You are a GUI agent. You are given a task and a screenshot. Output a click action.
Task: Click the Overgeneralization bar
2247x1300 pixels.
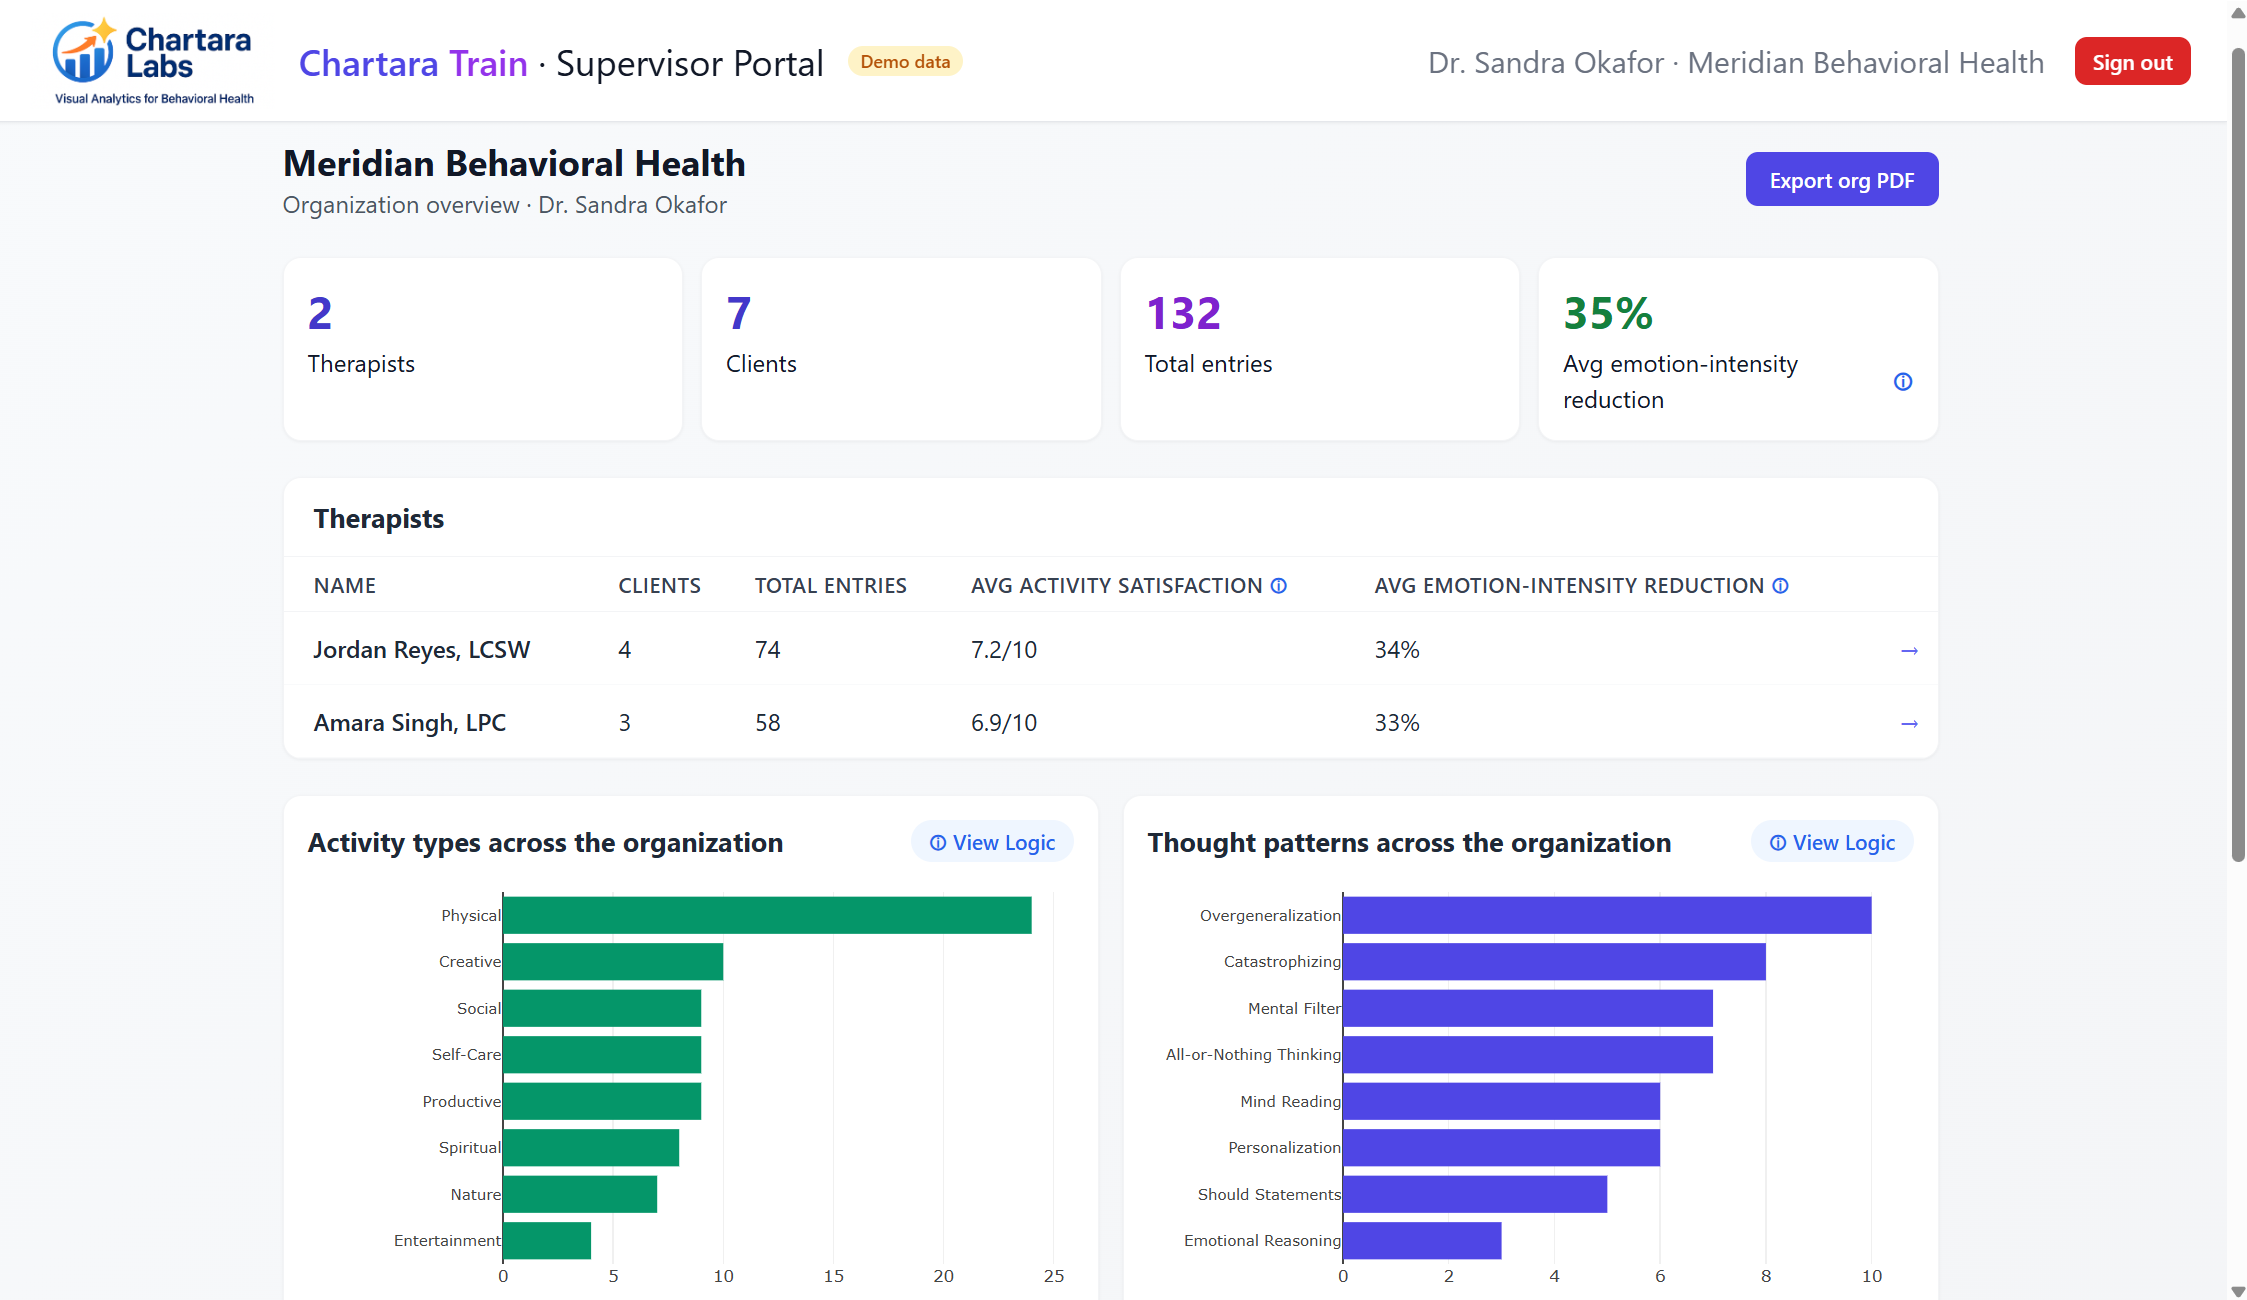point(1607,915)
